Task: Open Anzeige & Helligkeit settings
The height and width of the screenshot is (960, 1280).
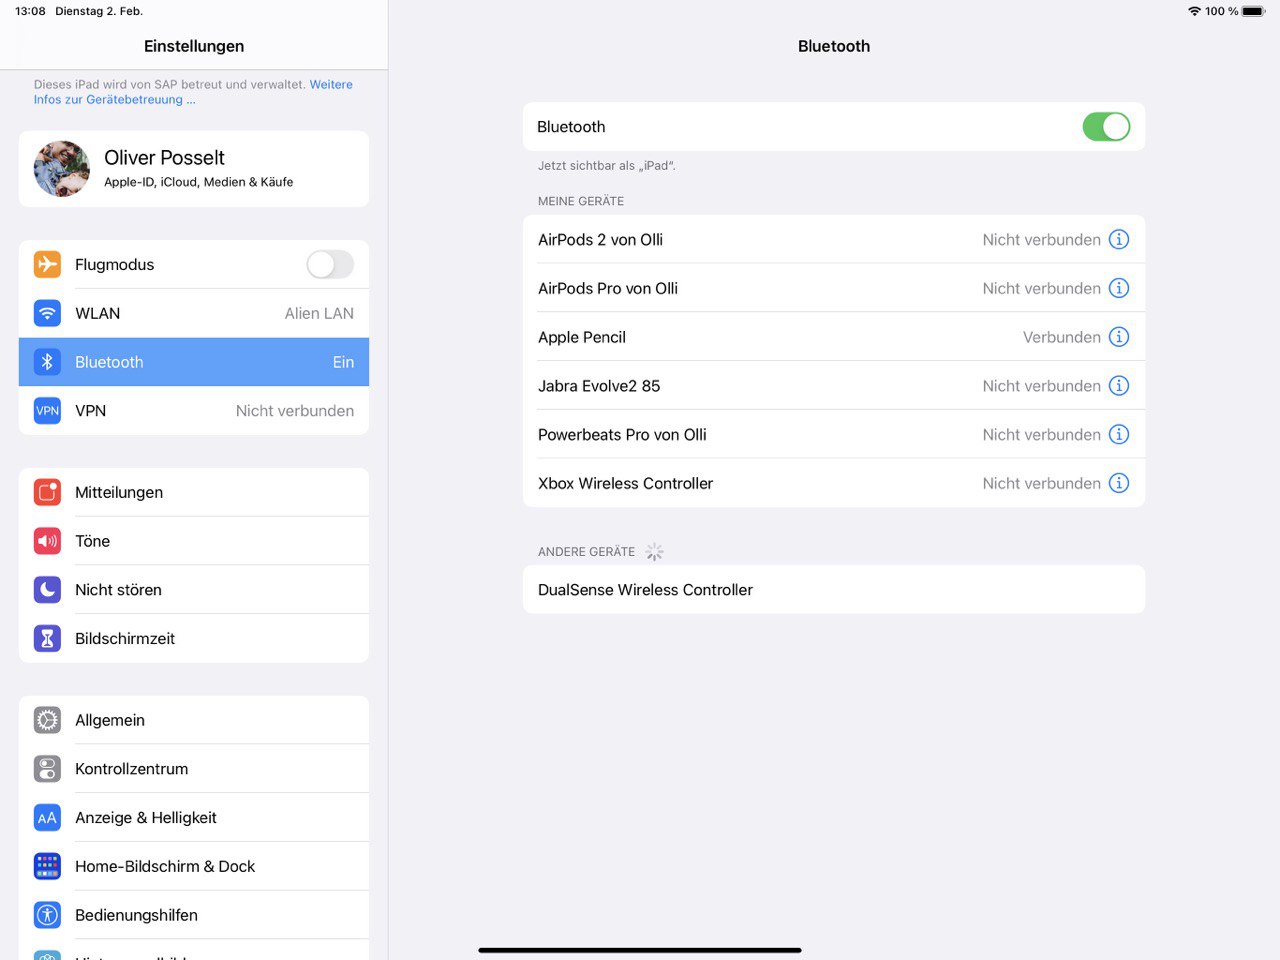Action: (x=194, y=818)
